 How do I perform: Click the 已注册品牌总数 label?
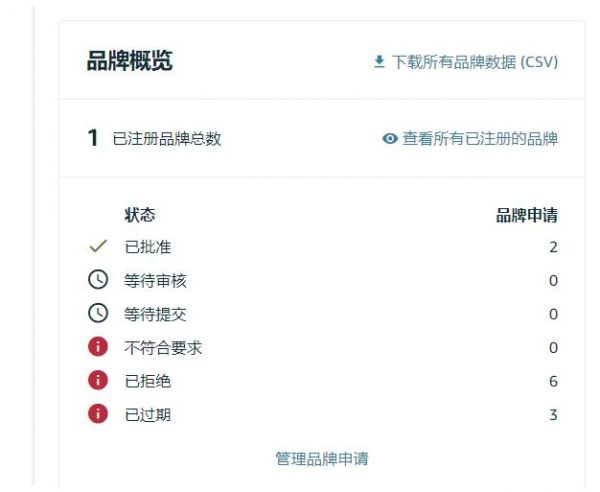pyautogui.click(x=167, y=139)
